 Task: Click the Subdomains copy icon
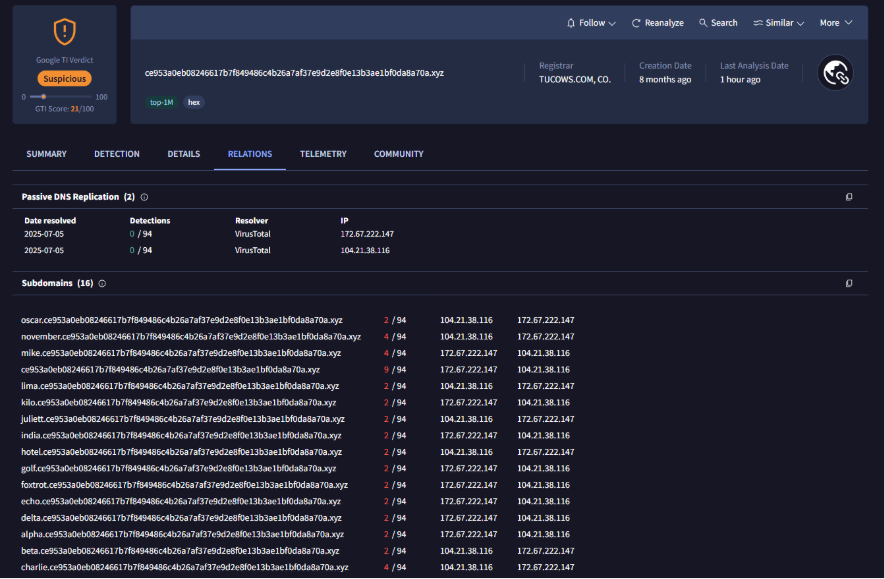point(848,283)
